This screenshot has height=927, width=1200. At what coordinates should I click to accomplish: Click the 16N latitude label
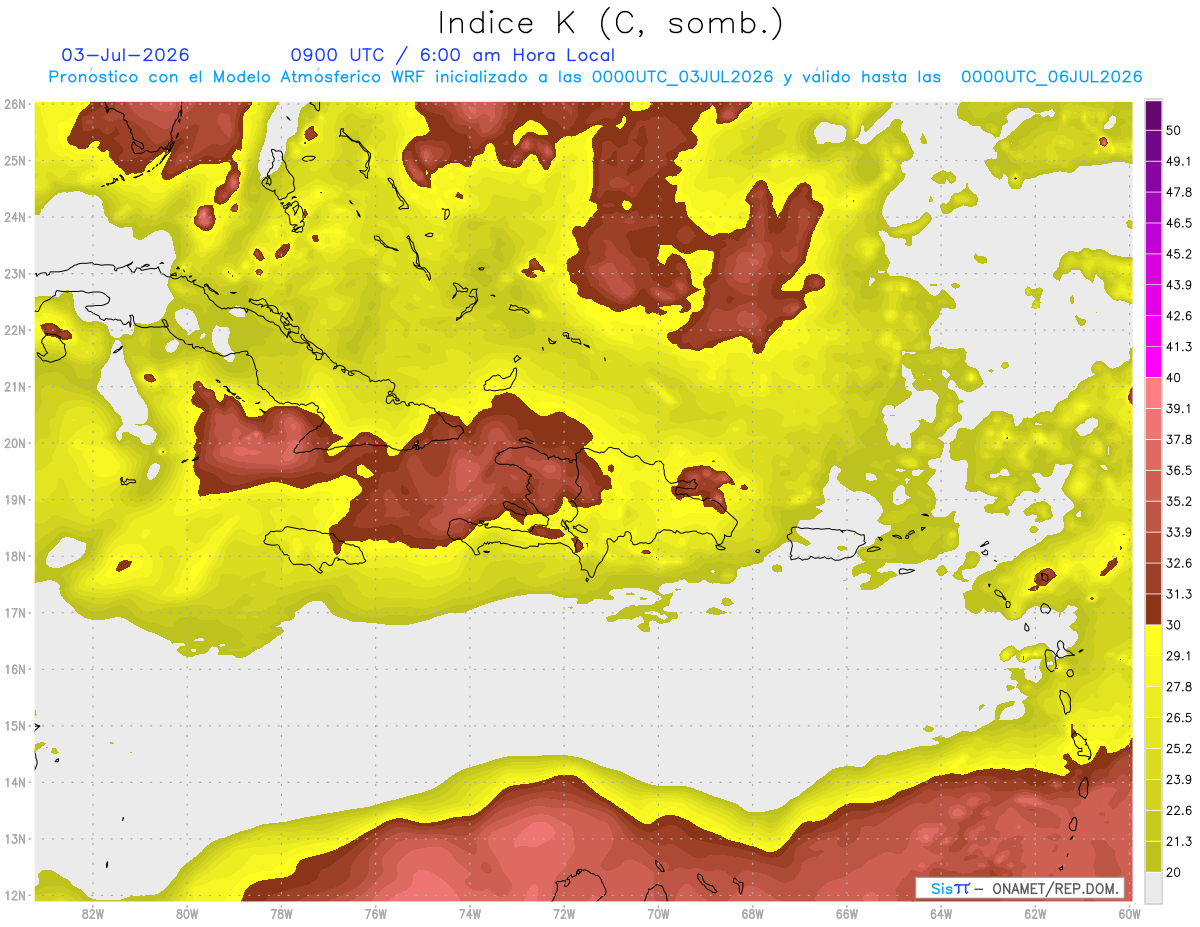tap(15, 669)
